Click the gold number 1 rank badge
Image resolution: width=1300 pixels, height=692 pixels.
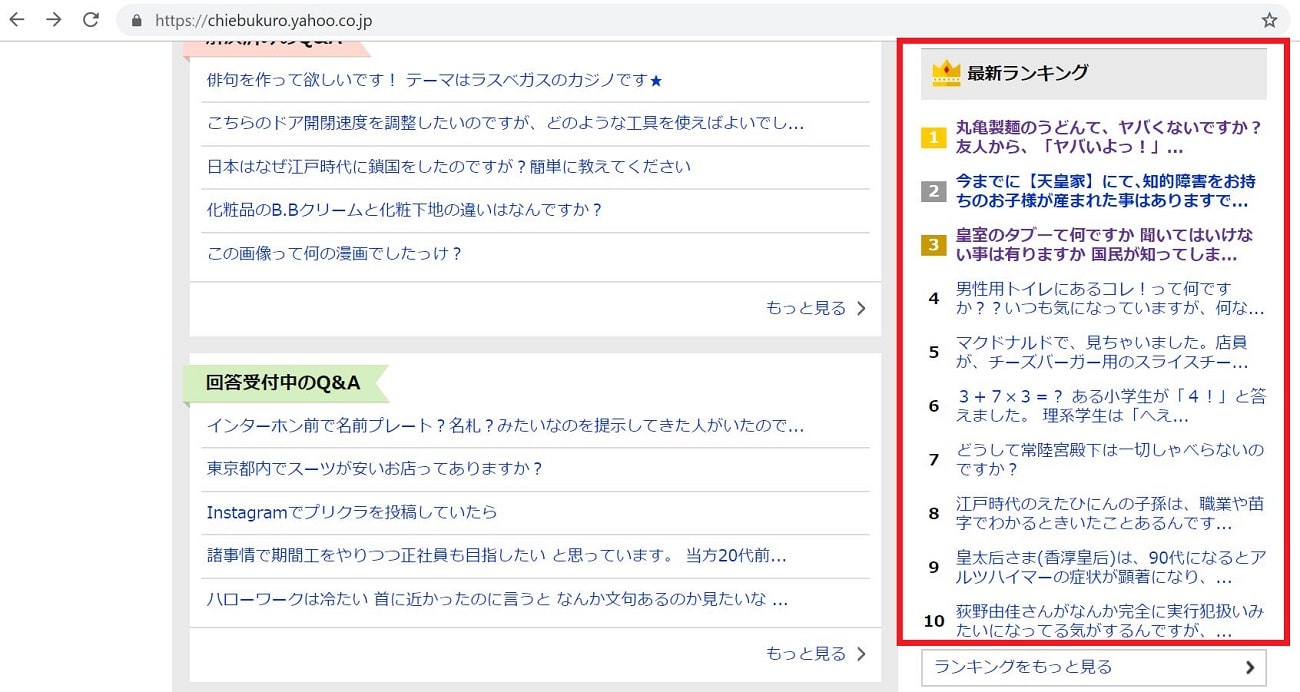click(933, 138)
